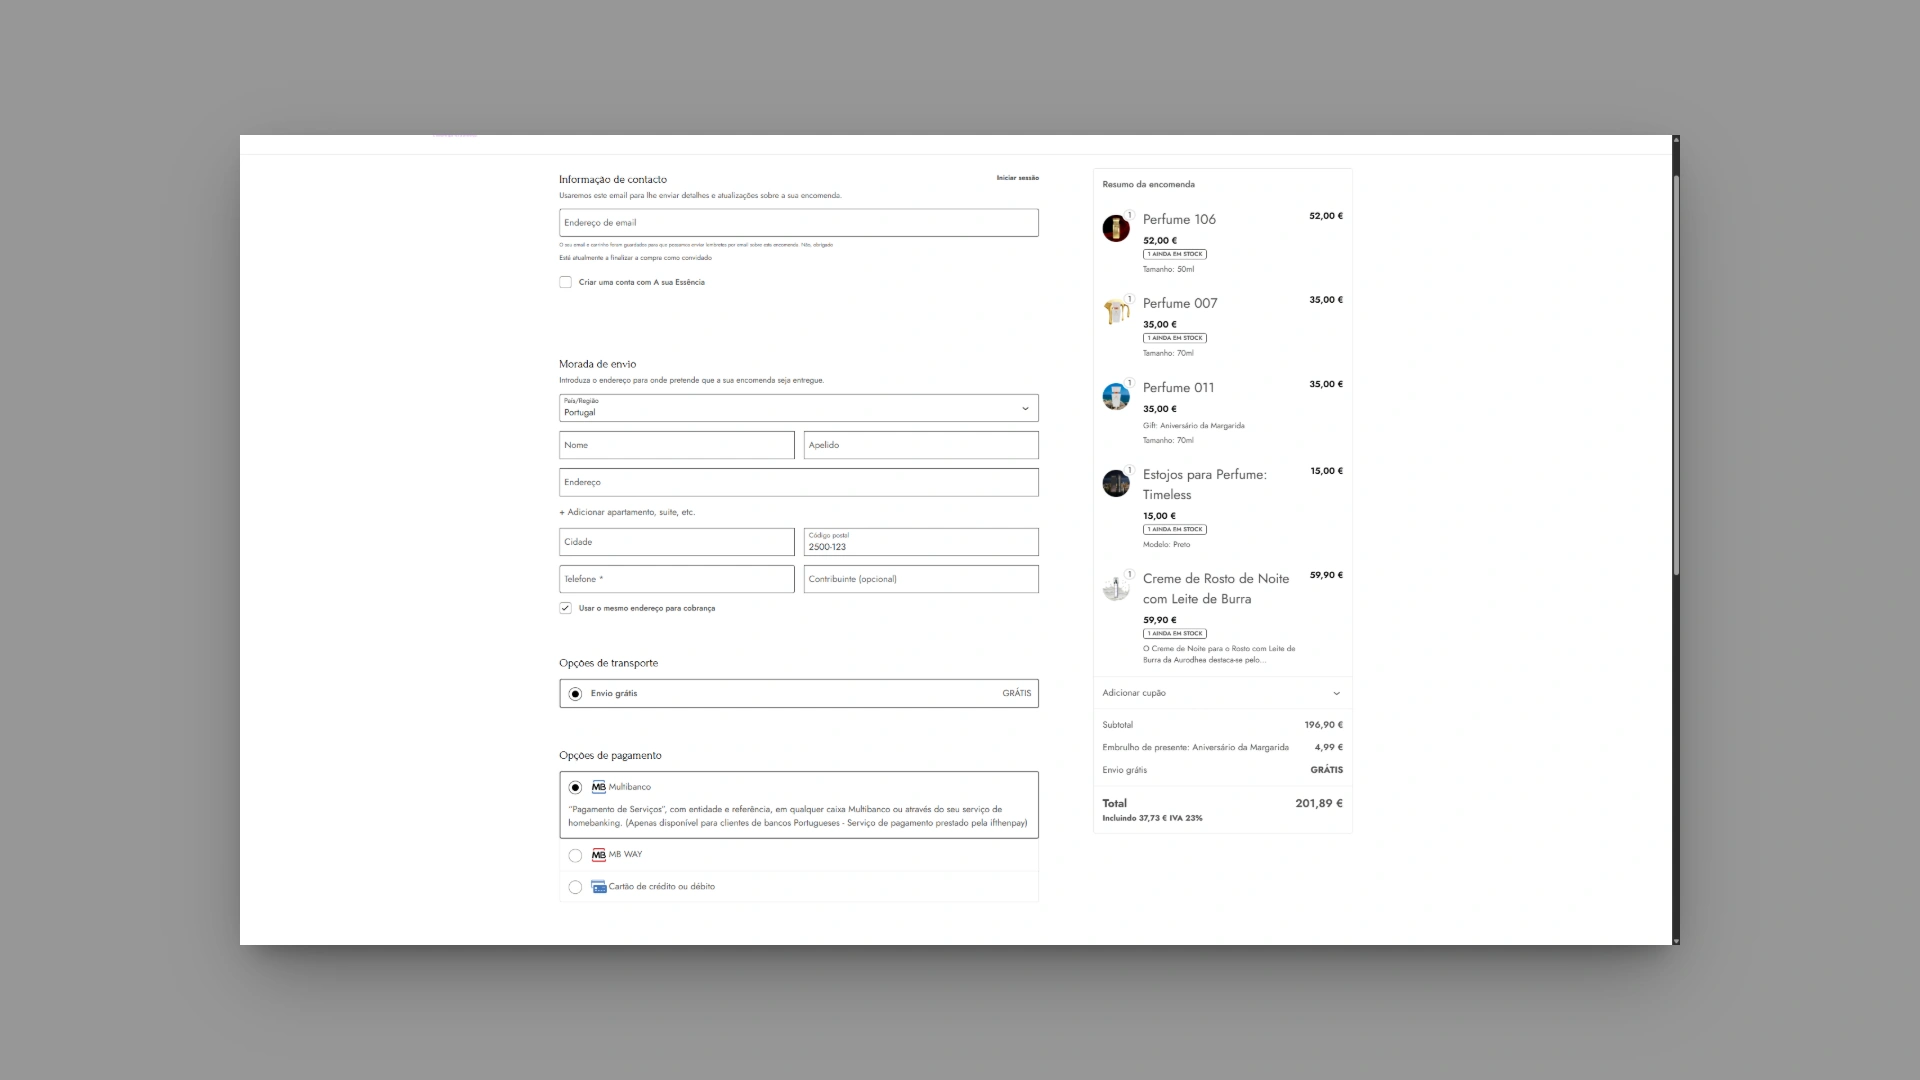Select the Envio grátis shipping option
Screen dimensions: 1920x1080
[x=575, y=694]
